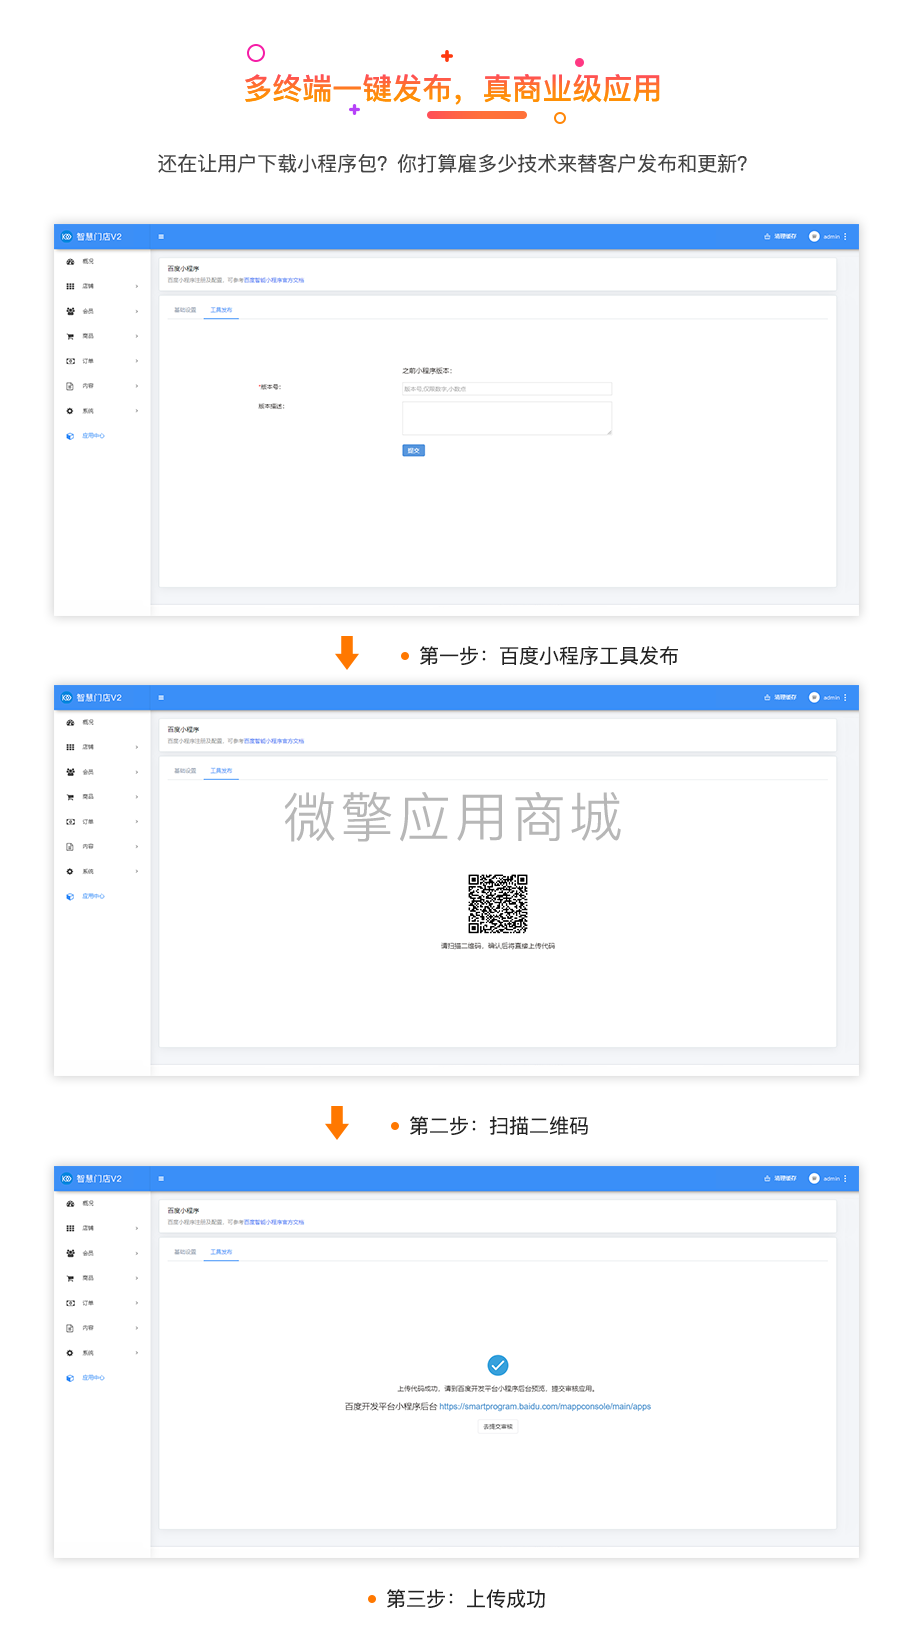Click the 商品 cart icon in the version form screen
Viewport: 905px width, 1634px height.
click(x=70, y=336)
